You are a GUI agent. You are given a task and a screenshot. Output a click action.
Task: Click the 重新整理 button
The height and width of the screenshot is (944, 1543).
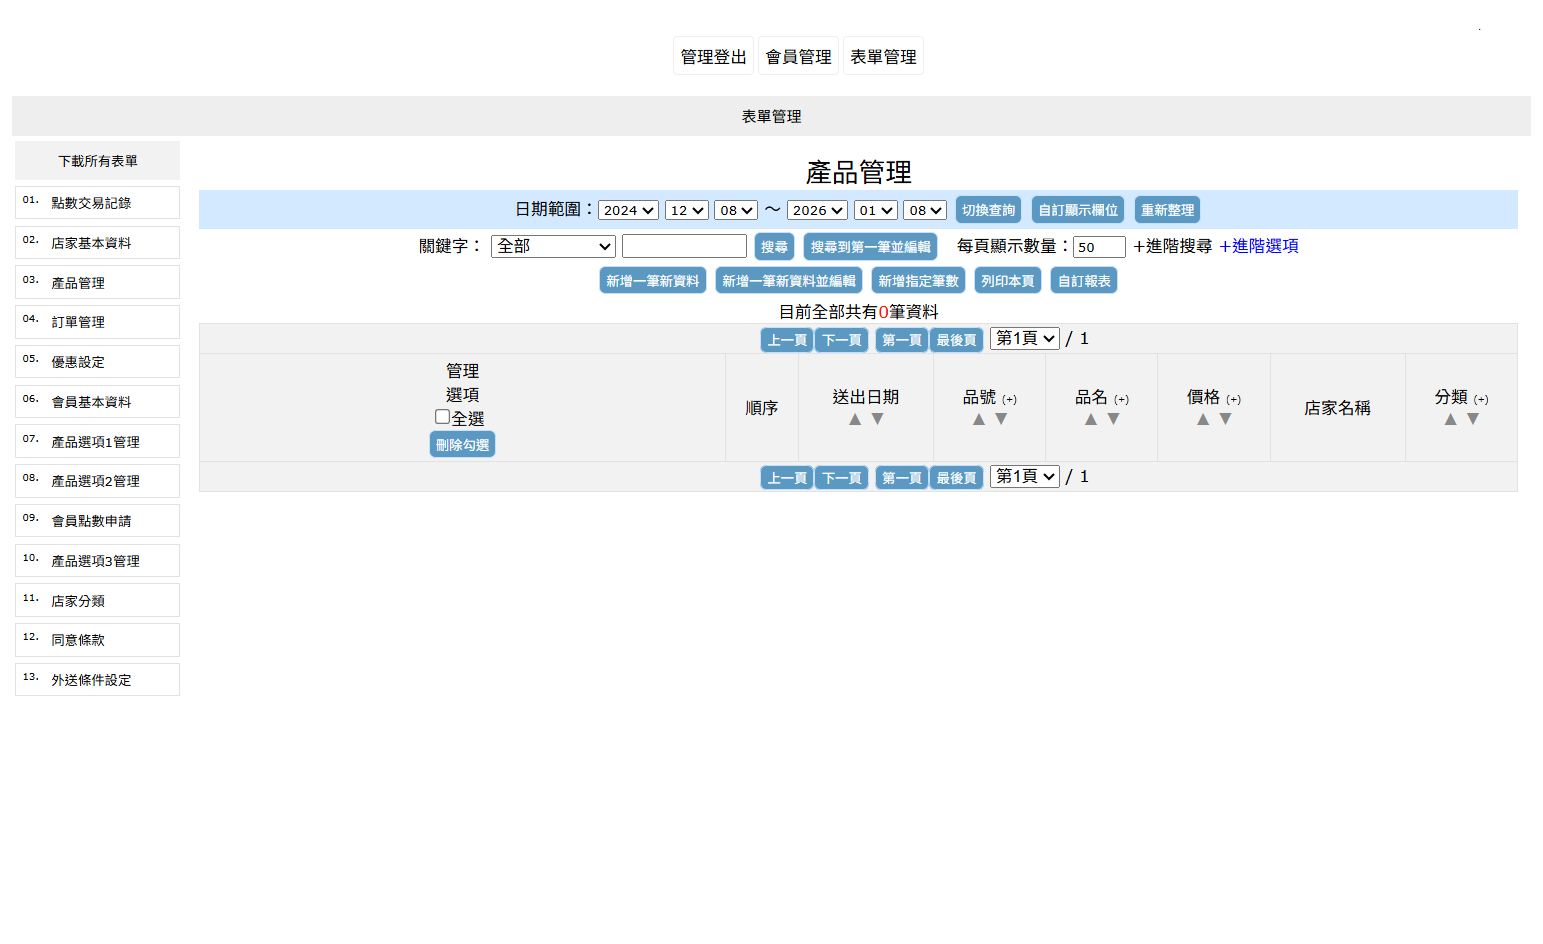tap(1167, 210)
